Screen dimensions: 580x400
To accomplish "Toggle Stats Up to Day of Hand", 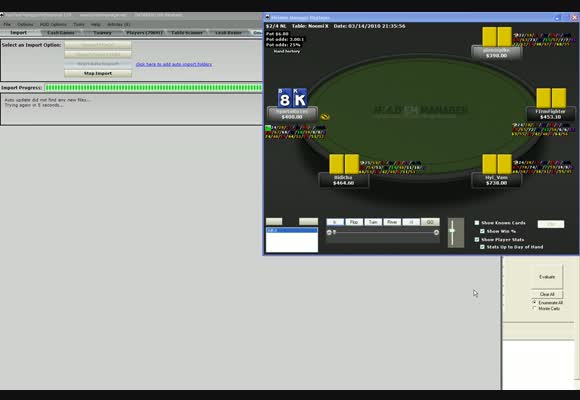I will [x=482, y=247].
